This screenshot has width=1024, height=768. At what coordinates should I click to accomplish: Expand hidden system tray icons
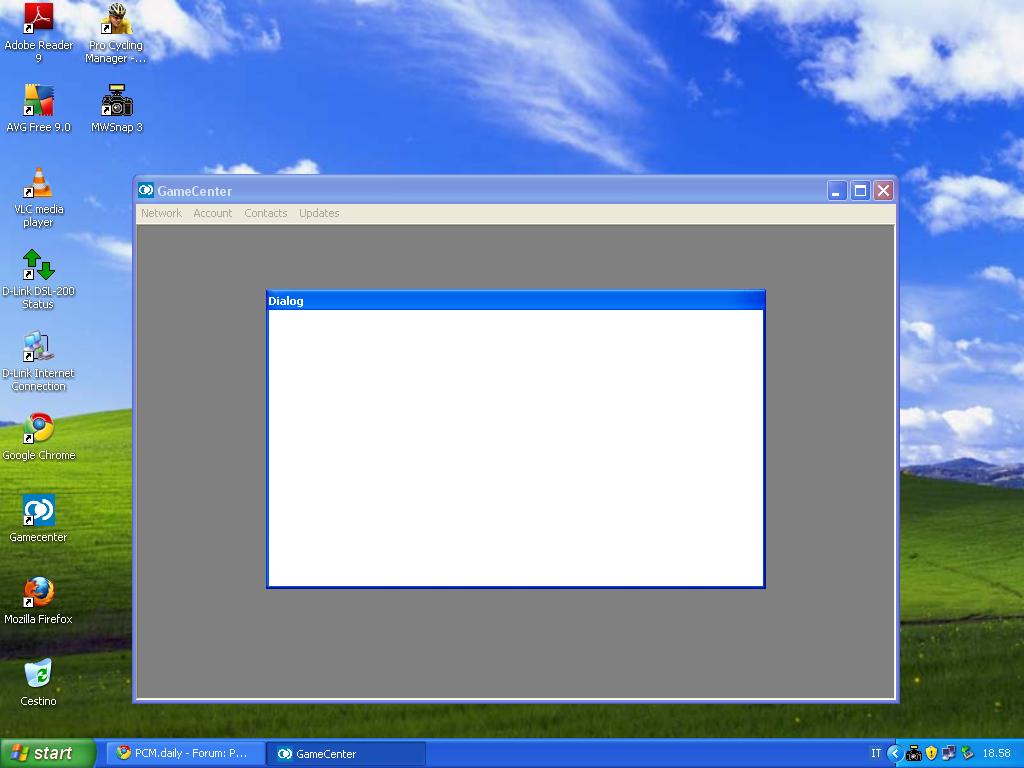click(895, 754)
